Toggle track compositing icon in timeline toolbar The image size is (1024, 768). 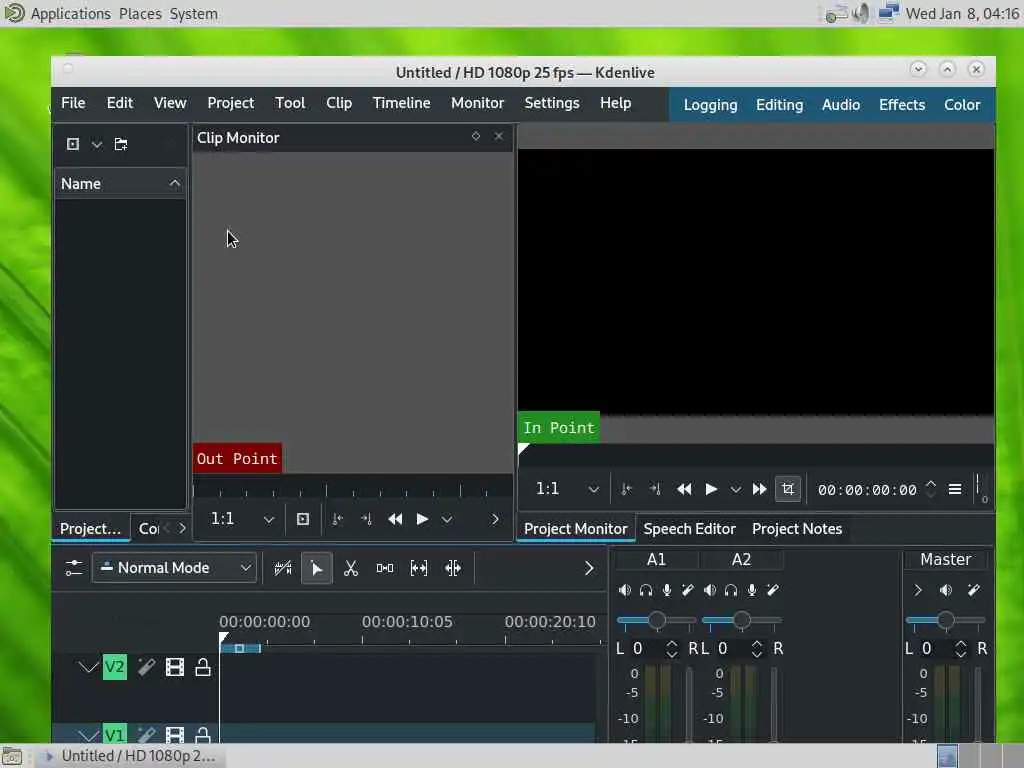click(283, 568)
